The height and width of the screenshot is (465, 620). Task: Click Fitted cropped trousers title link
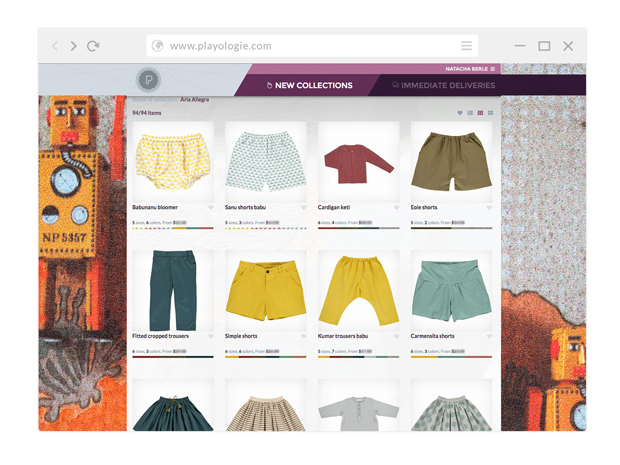coord(161,336)
